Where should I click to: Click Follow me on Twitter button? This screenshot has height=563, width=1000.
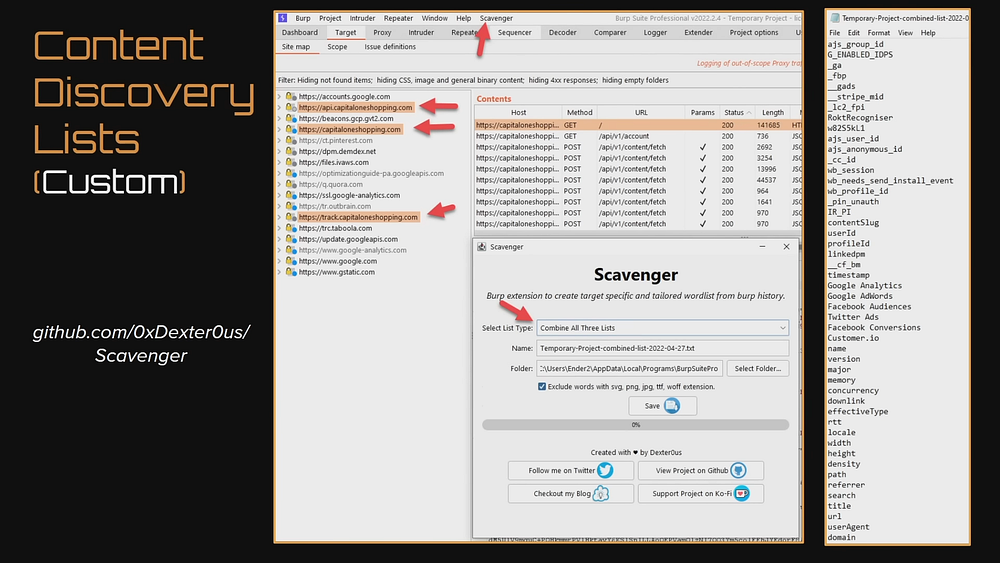click(571, 471)
